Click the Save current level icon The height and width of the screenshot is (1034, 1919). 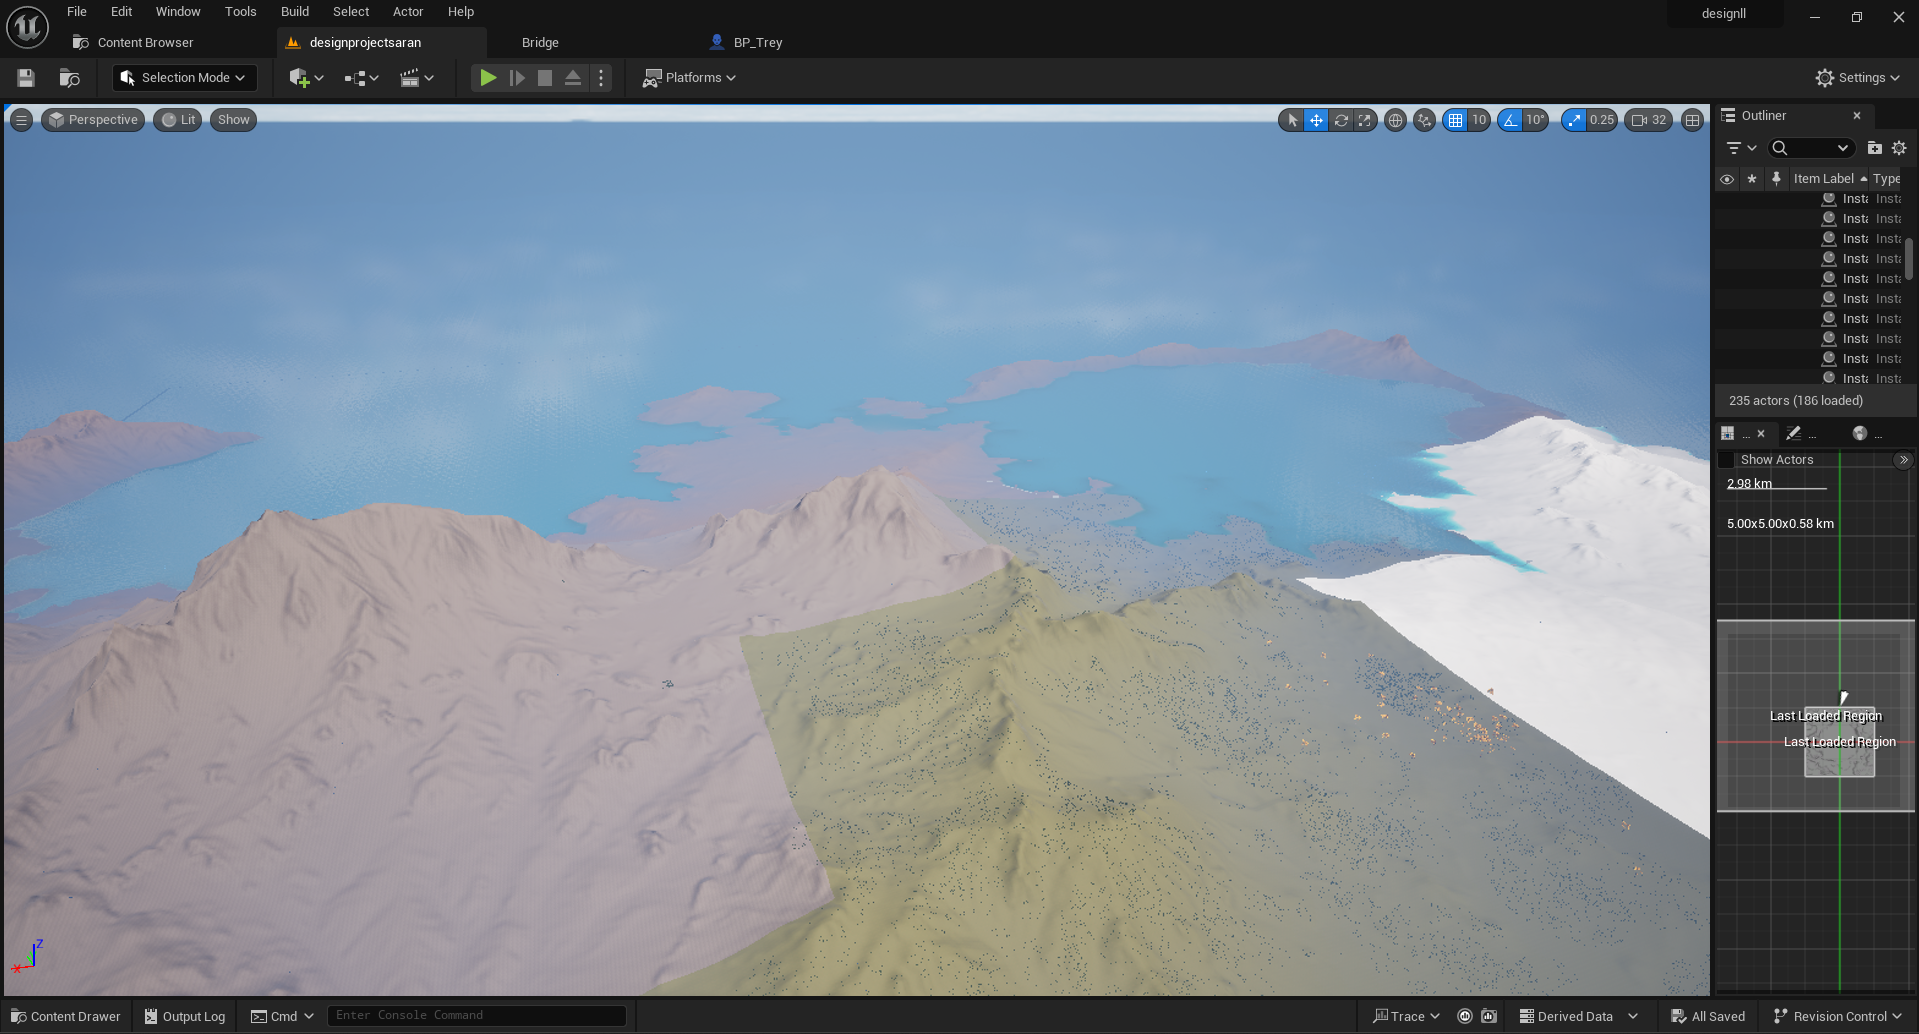(x=26, y=78)
